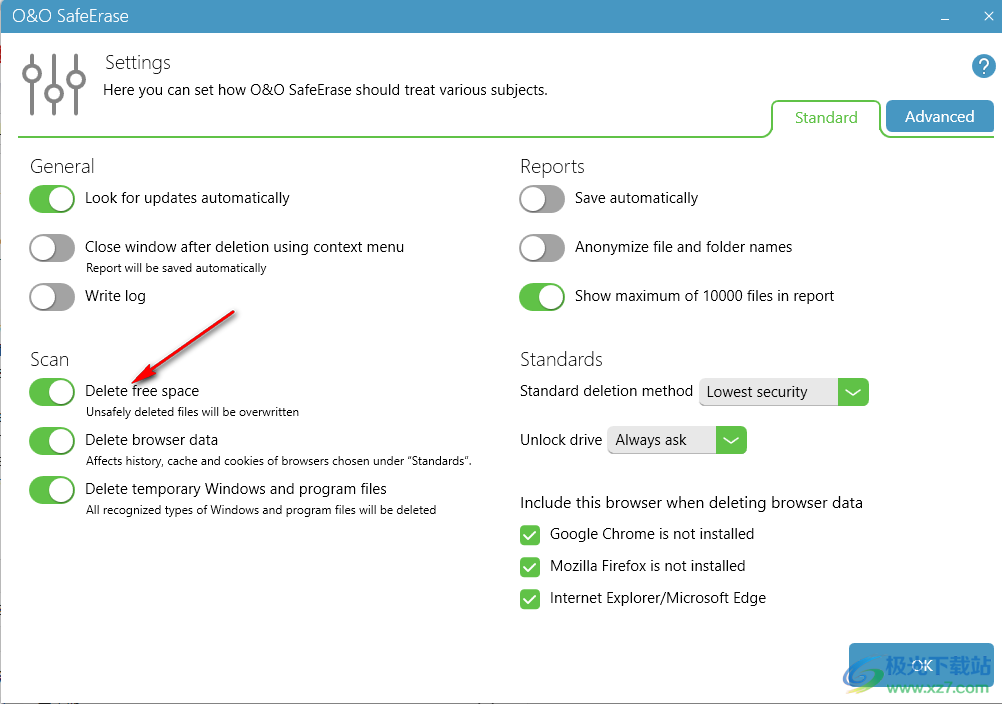1002x704 pixels.
Task: Click the Scan section heading
Action: coord(49,359)
